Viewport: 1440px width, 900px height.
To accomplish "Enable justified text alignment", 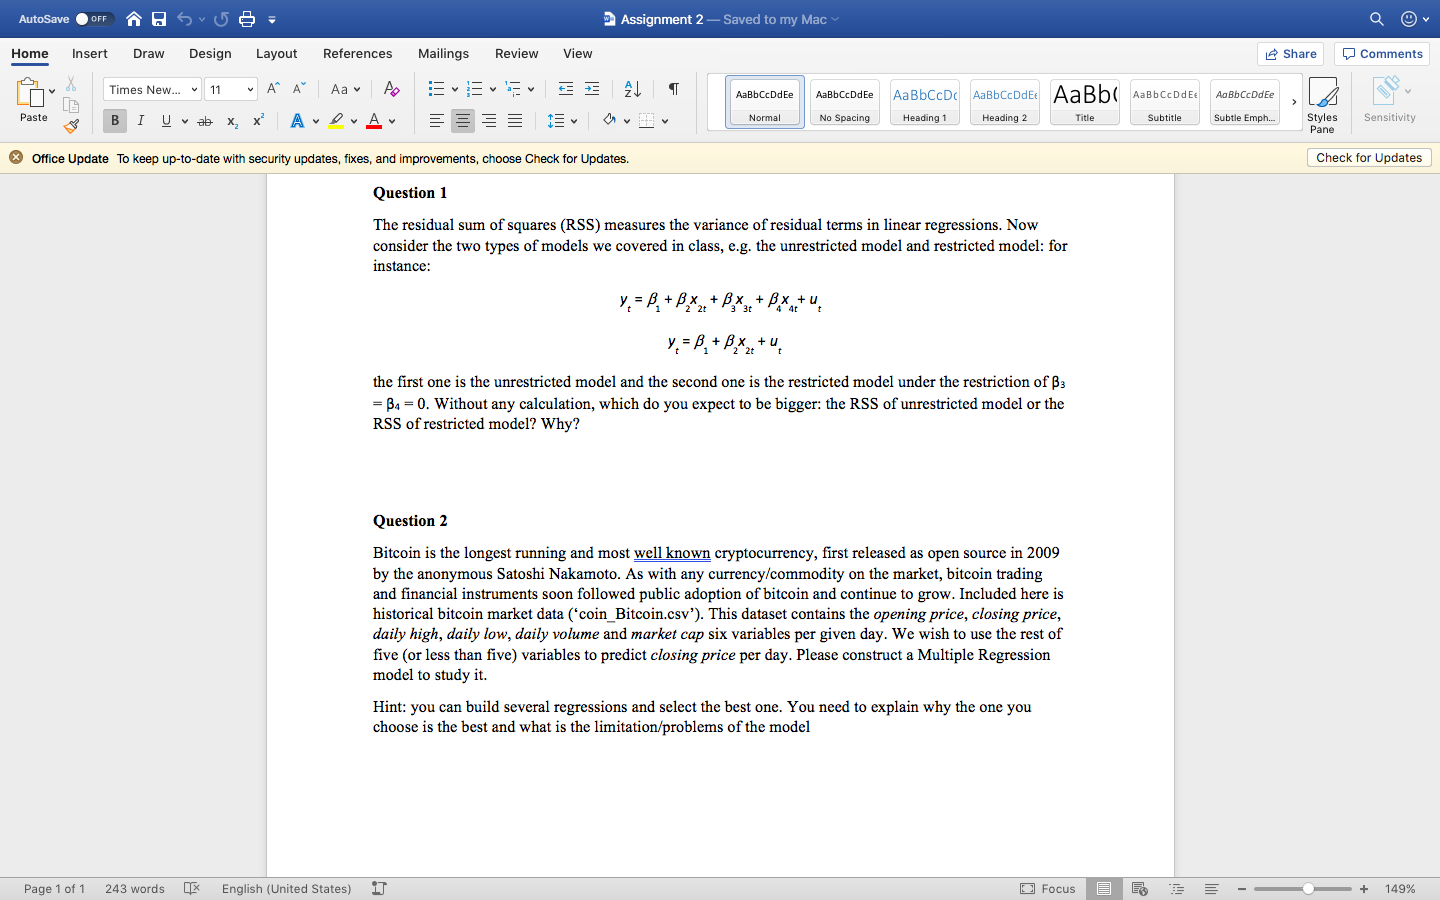I will (514, 120).
